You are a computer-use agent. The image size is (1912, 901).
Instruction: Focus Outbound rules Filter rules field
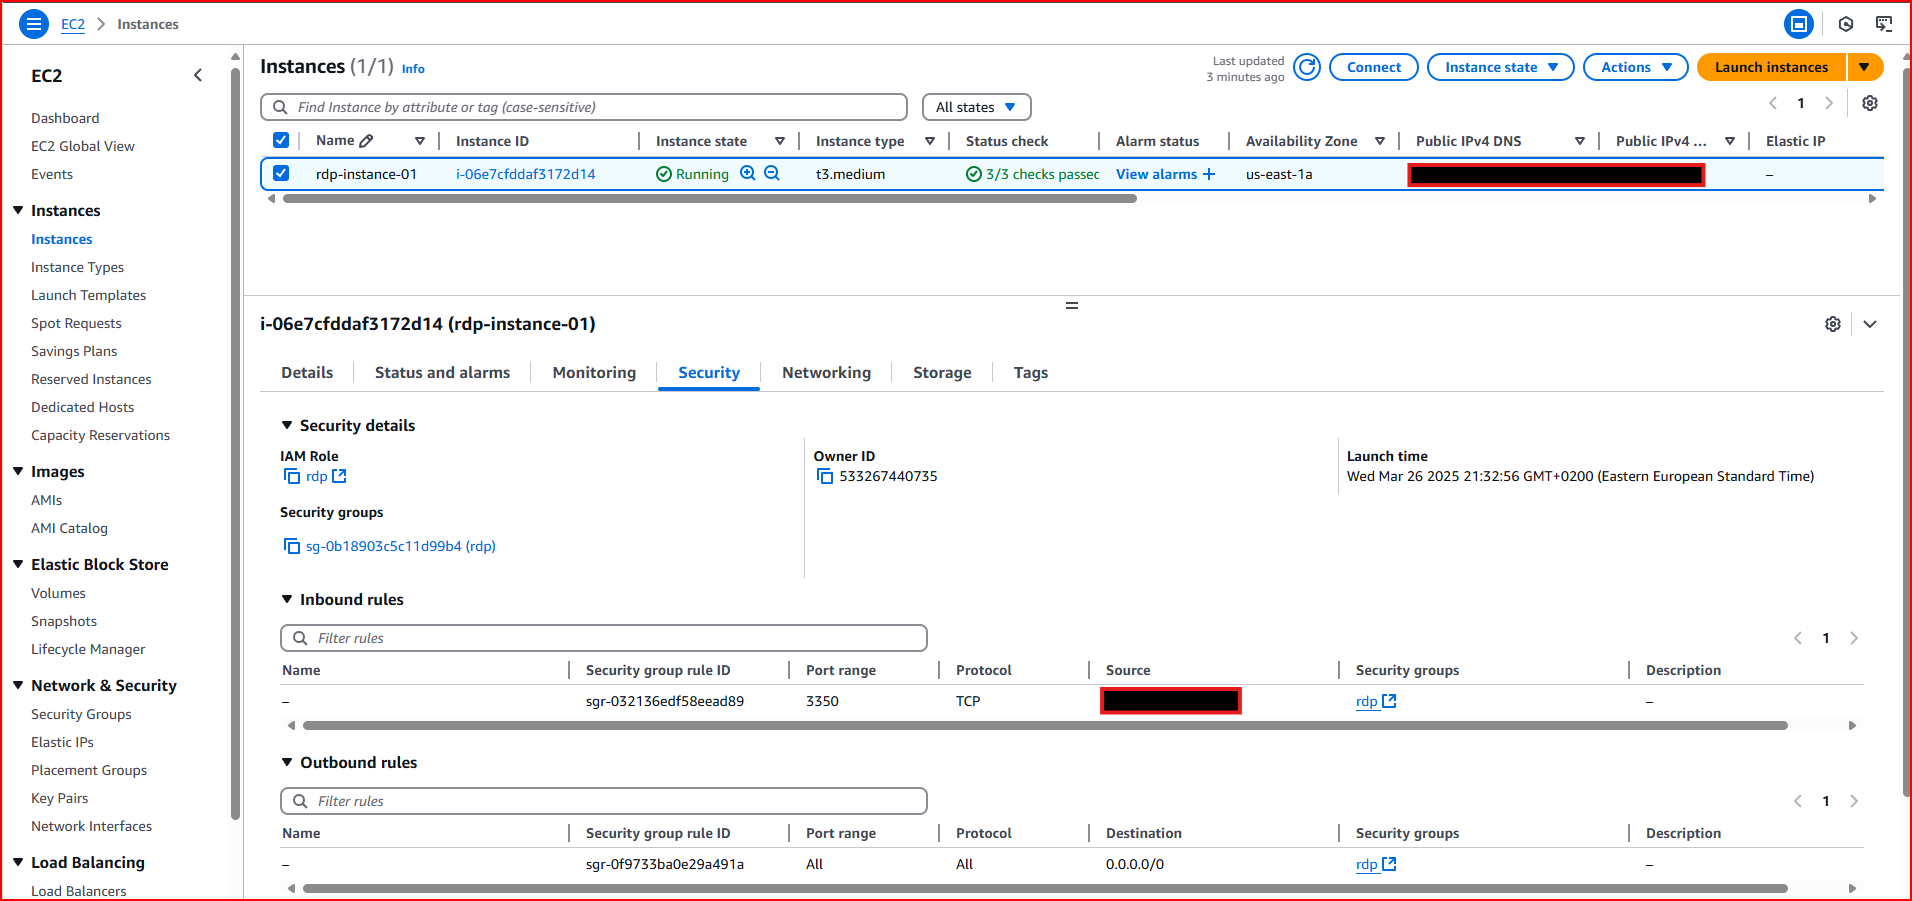[x=604, y=801]
